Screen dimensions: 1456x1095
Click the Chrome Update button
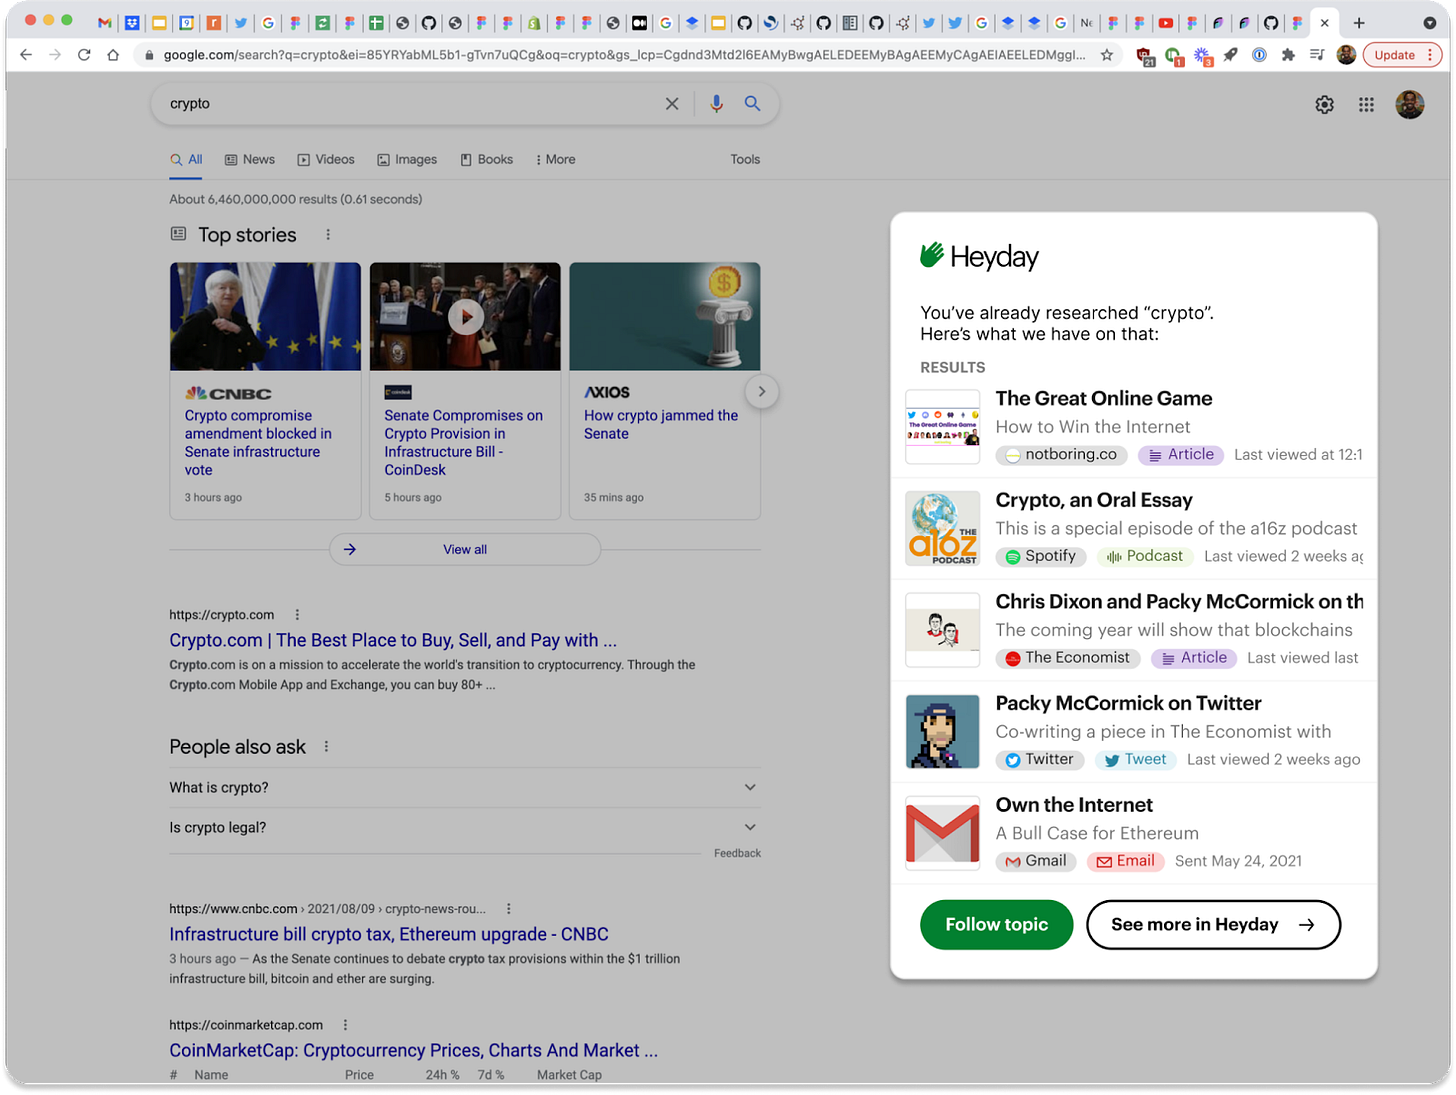tap(1394, 55)
